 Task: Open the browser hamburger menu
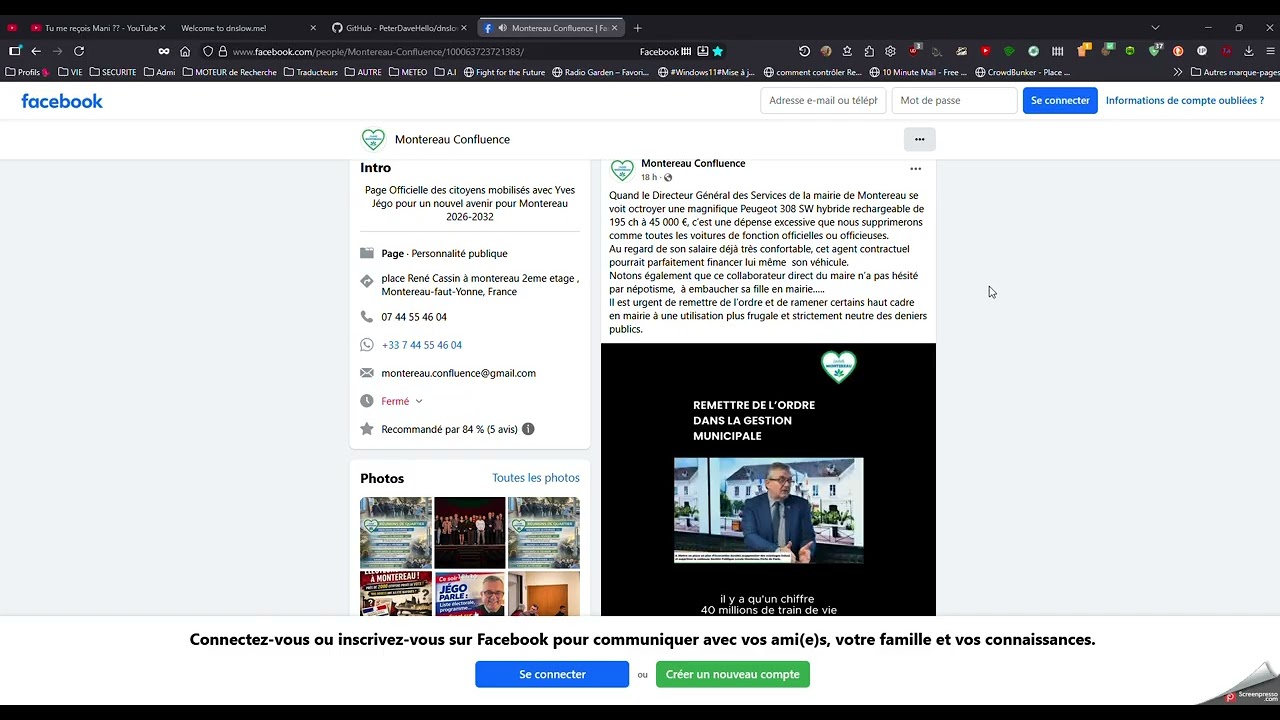click(1270, 51)
